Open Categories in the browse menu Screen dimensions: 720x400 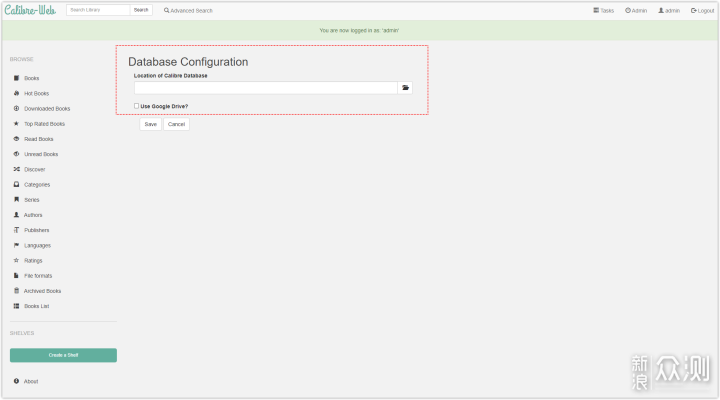point(37,185)
